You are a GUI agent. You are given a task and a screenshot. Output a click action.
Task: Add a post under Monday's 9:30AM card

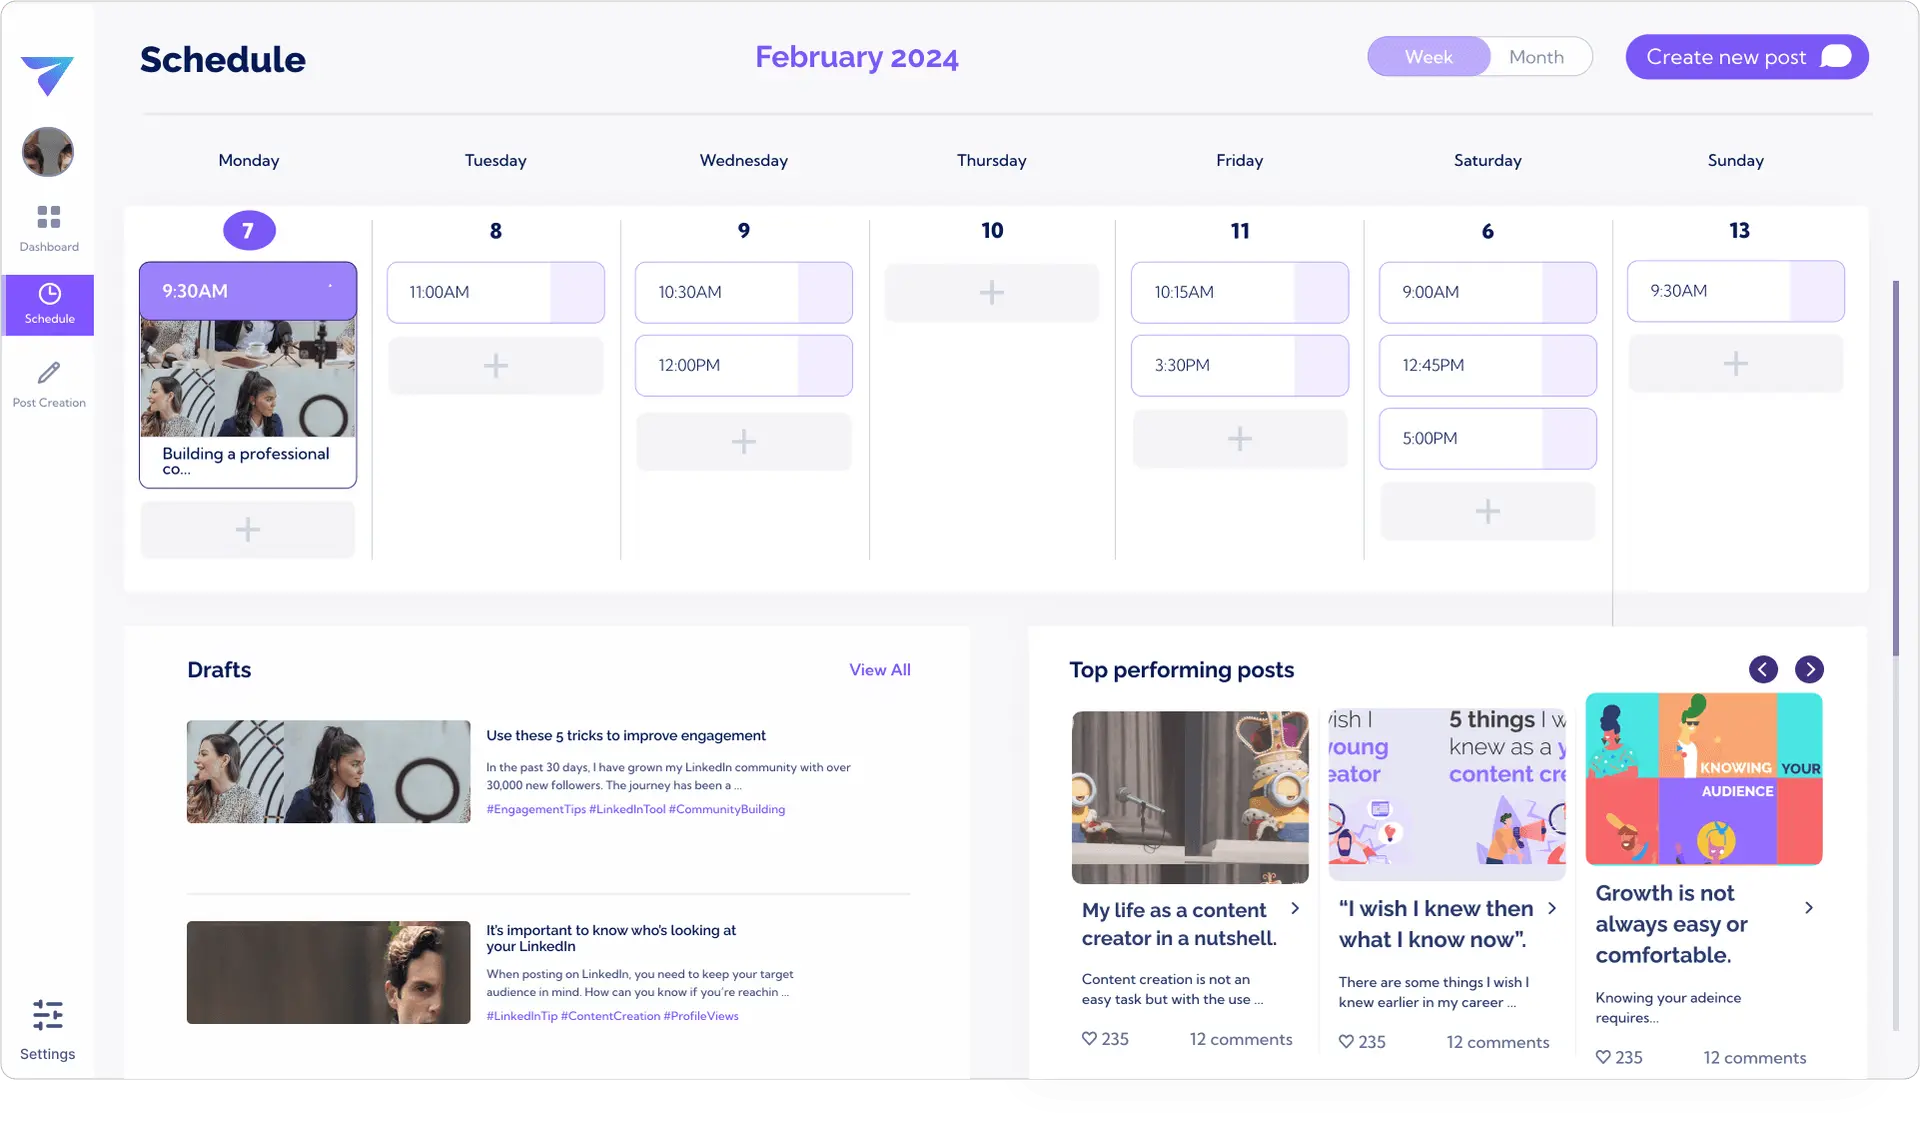point(248,529)
